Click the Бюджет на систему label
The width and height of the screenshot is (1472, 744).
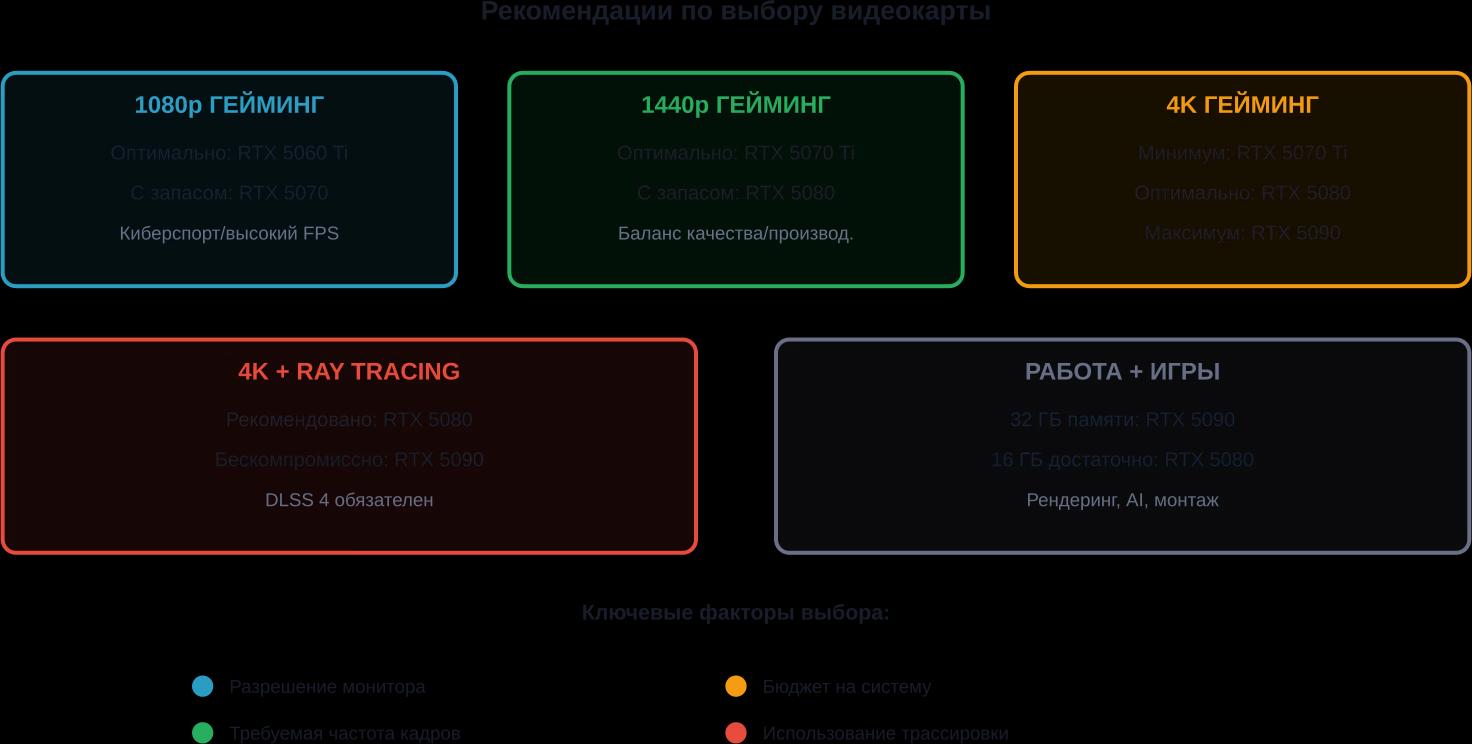tap(846, 687)
